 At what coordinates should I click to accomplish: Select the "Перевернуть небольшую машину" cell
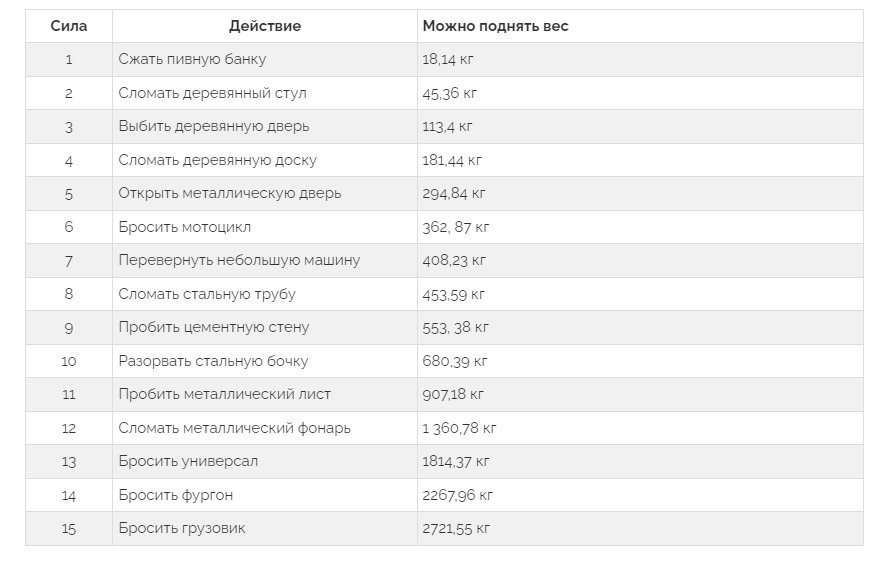pyautogui.click(x=264, y=261)
